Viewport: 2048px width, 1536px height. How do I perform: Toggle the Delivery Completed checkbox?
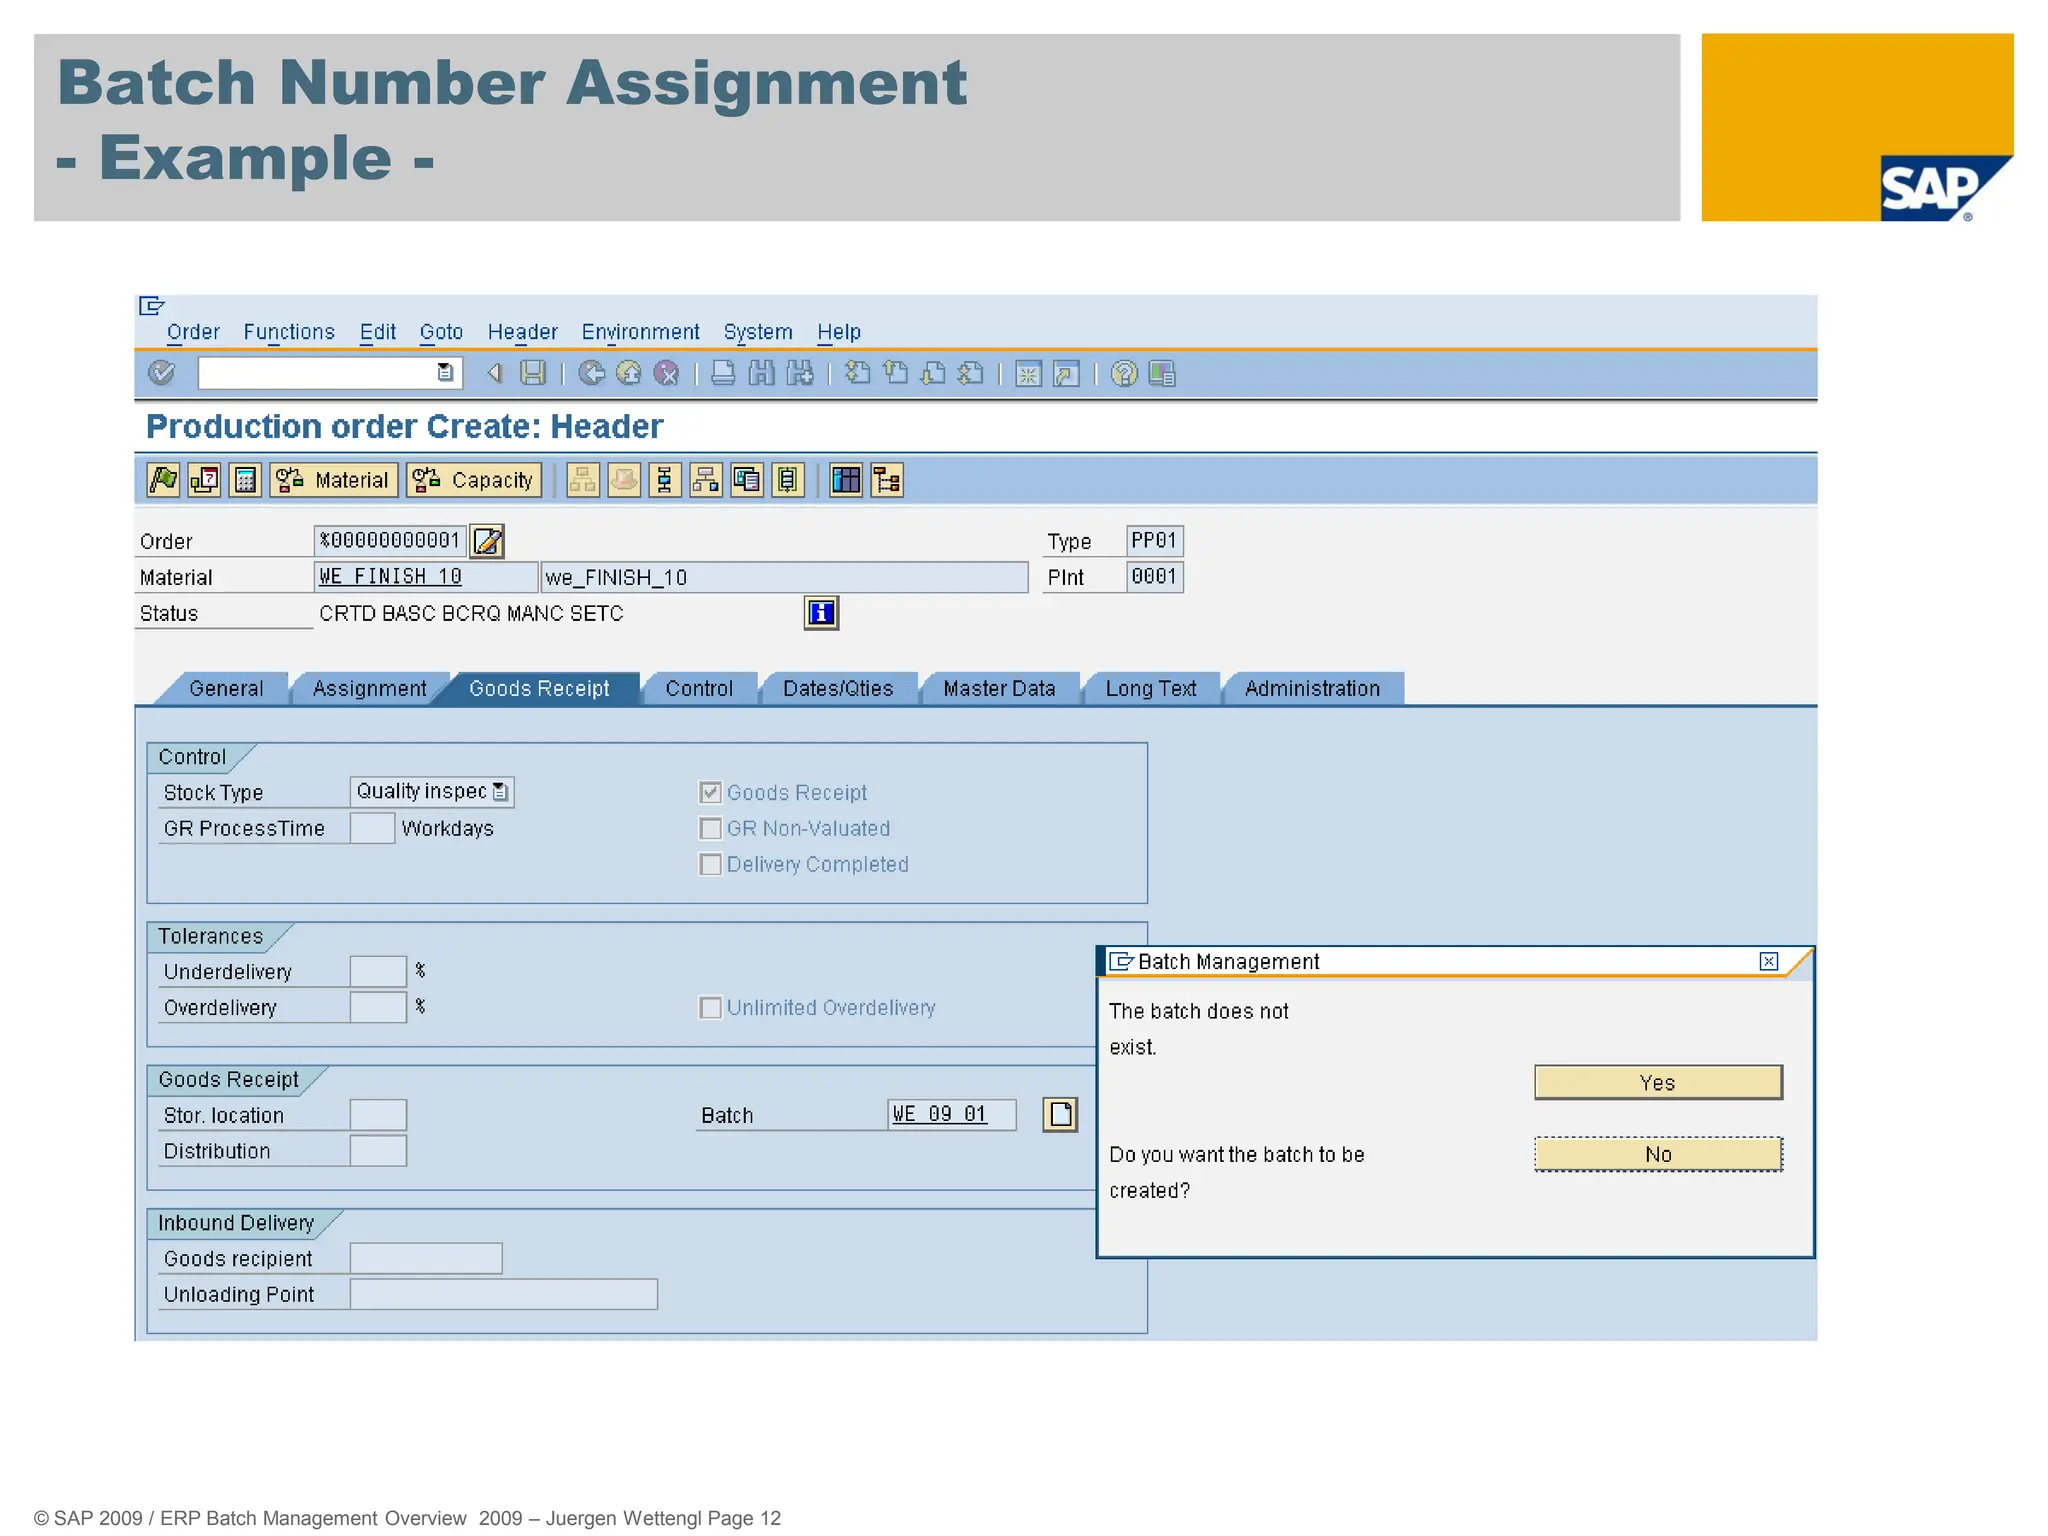(710, 864)
